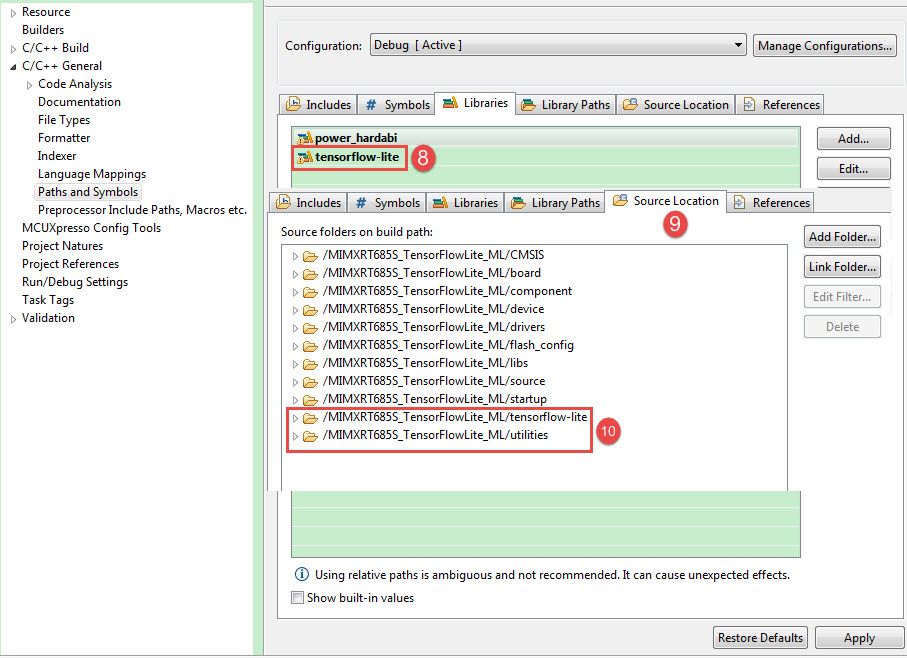Viewport: 907px width, 658px height.
Task: Click the component source folder icon
Action: [311, 291]
